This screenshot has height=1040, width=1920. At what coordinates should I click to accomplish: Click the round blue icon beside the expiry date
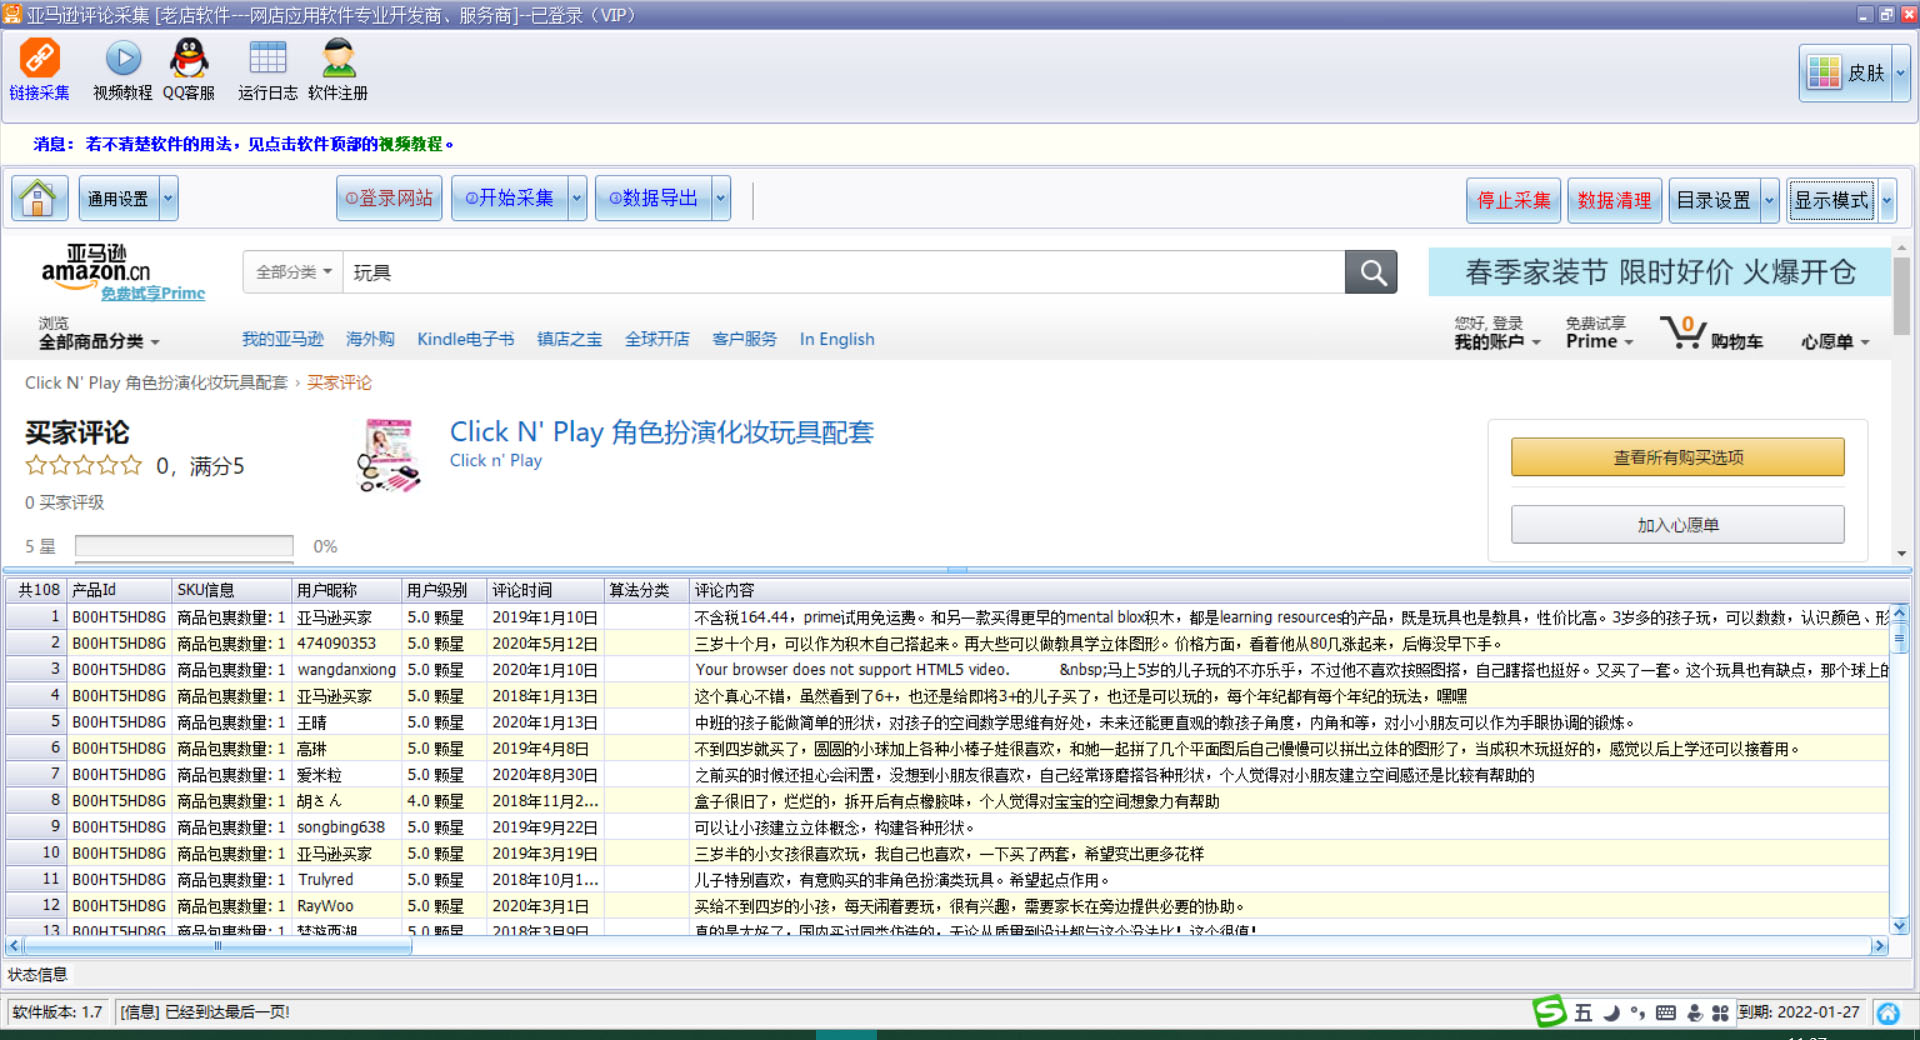coord(1888,1013)
